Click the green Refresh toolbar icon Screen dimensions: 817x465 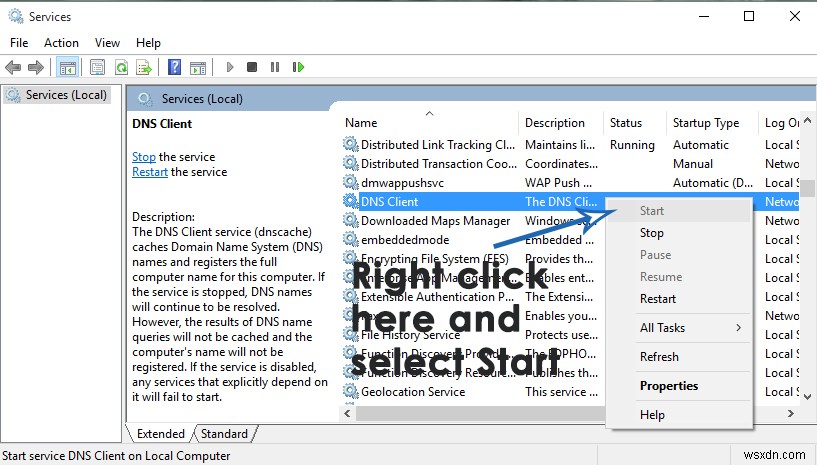[x=121, y=67]
